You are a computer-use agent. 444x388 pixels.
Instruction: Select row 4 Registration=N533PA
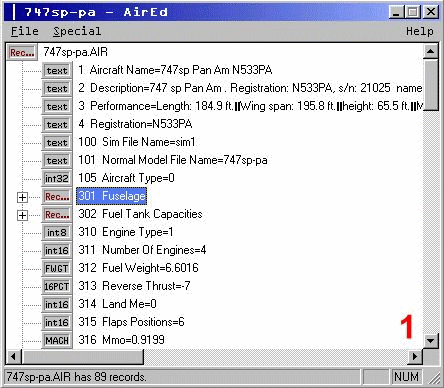135,124
